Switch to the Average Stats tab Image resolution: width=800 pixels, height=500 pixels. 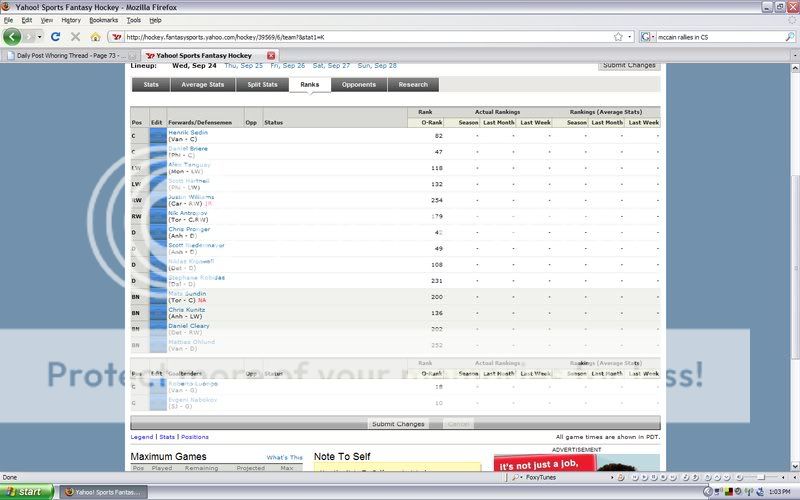click(202, 85)
